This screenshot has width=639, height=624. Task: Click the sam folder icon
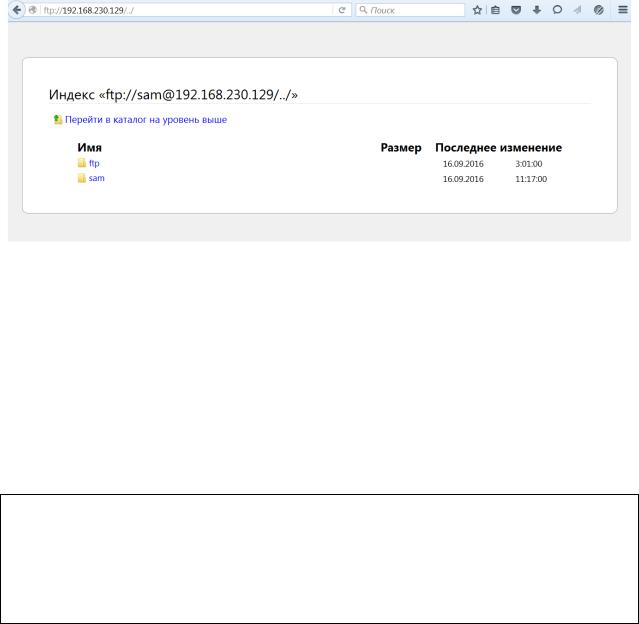tap(82, 178)
